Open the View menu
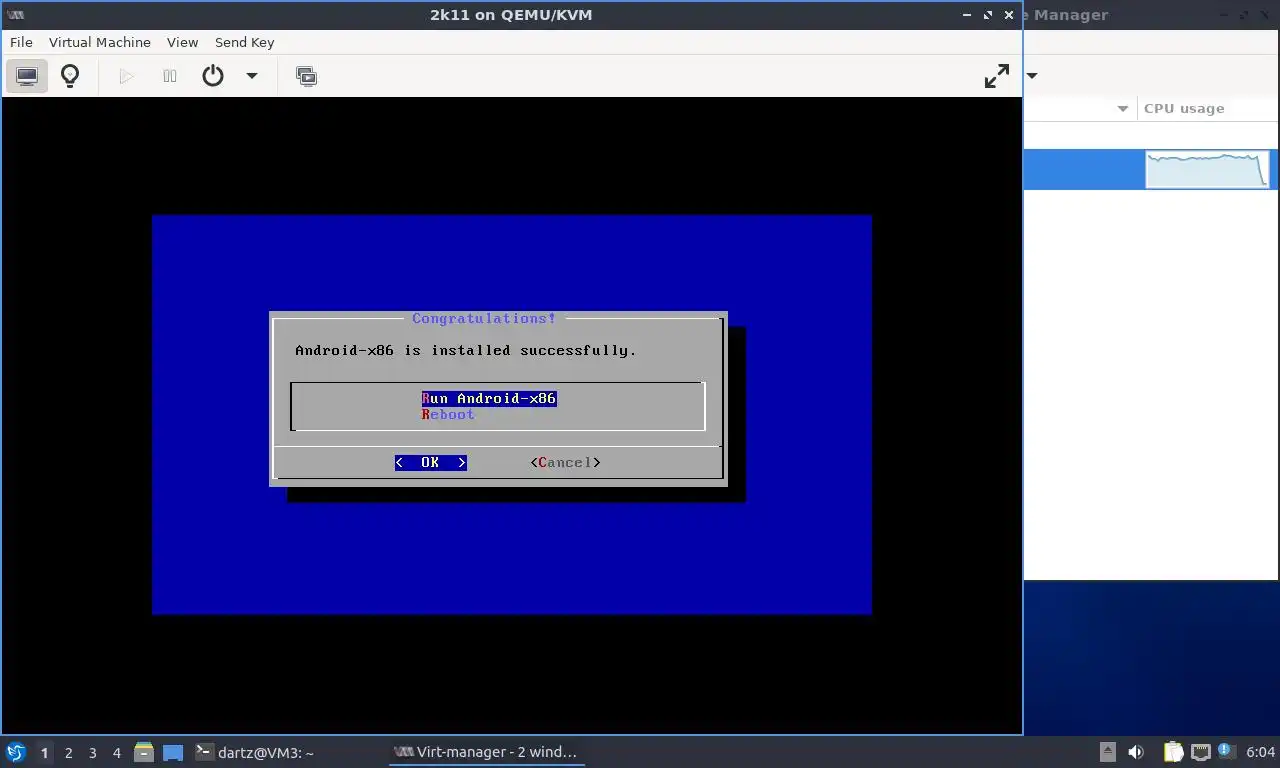This screenshot has height=768, width=1280. [182, 42]
